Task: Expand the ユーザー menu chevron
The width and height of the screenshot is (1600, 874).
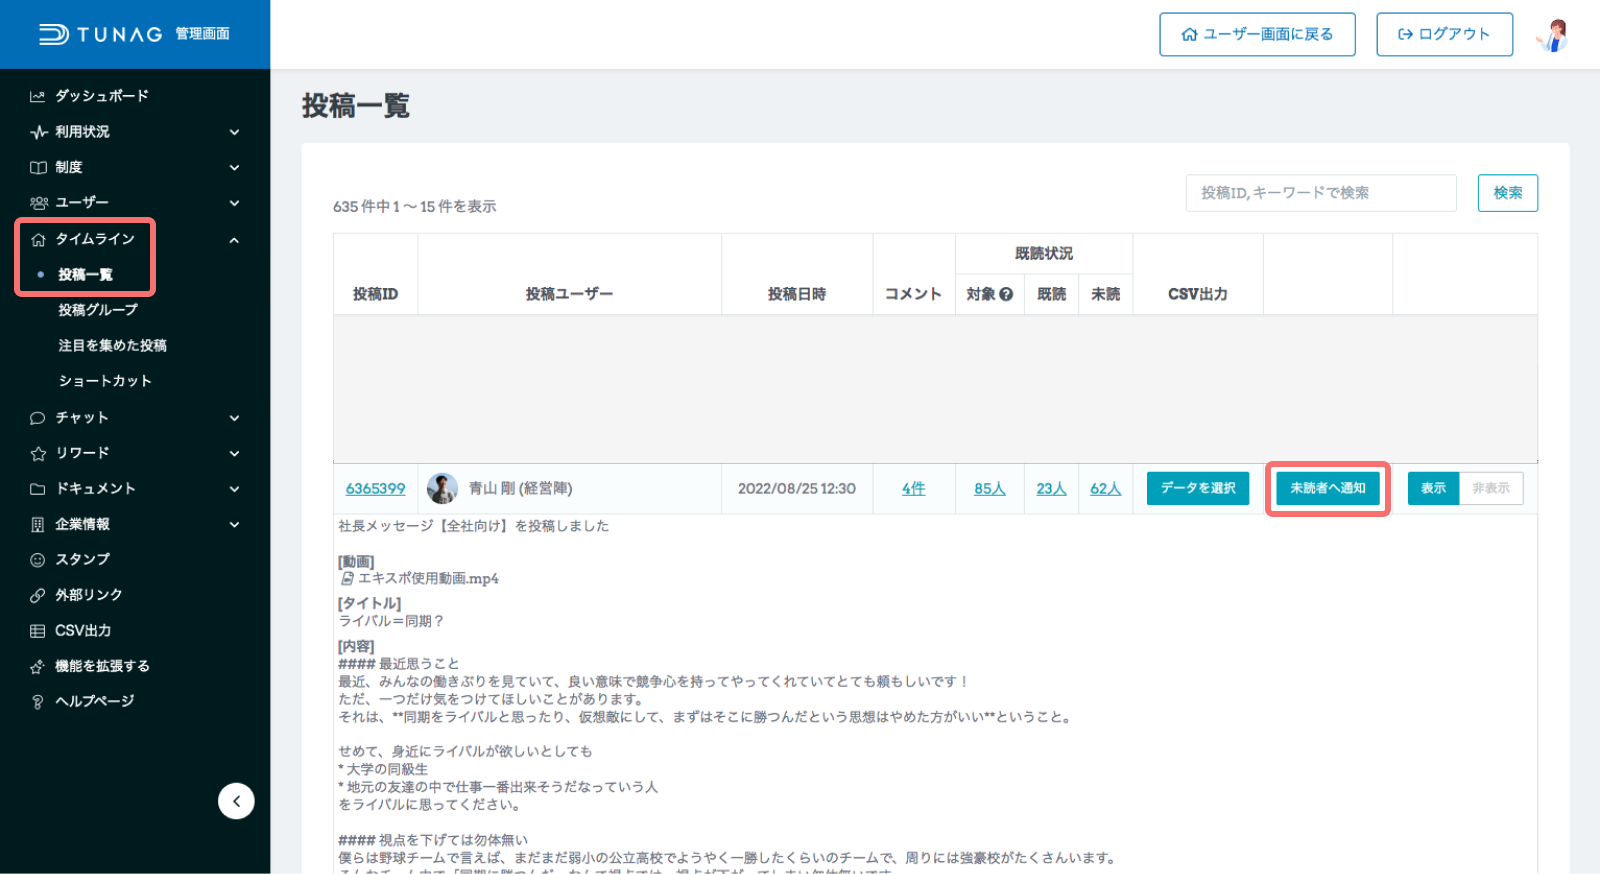Action: tap(234, 203)
